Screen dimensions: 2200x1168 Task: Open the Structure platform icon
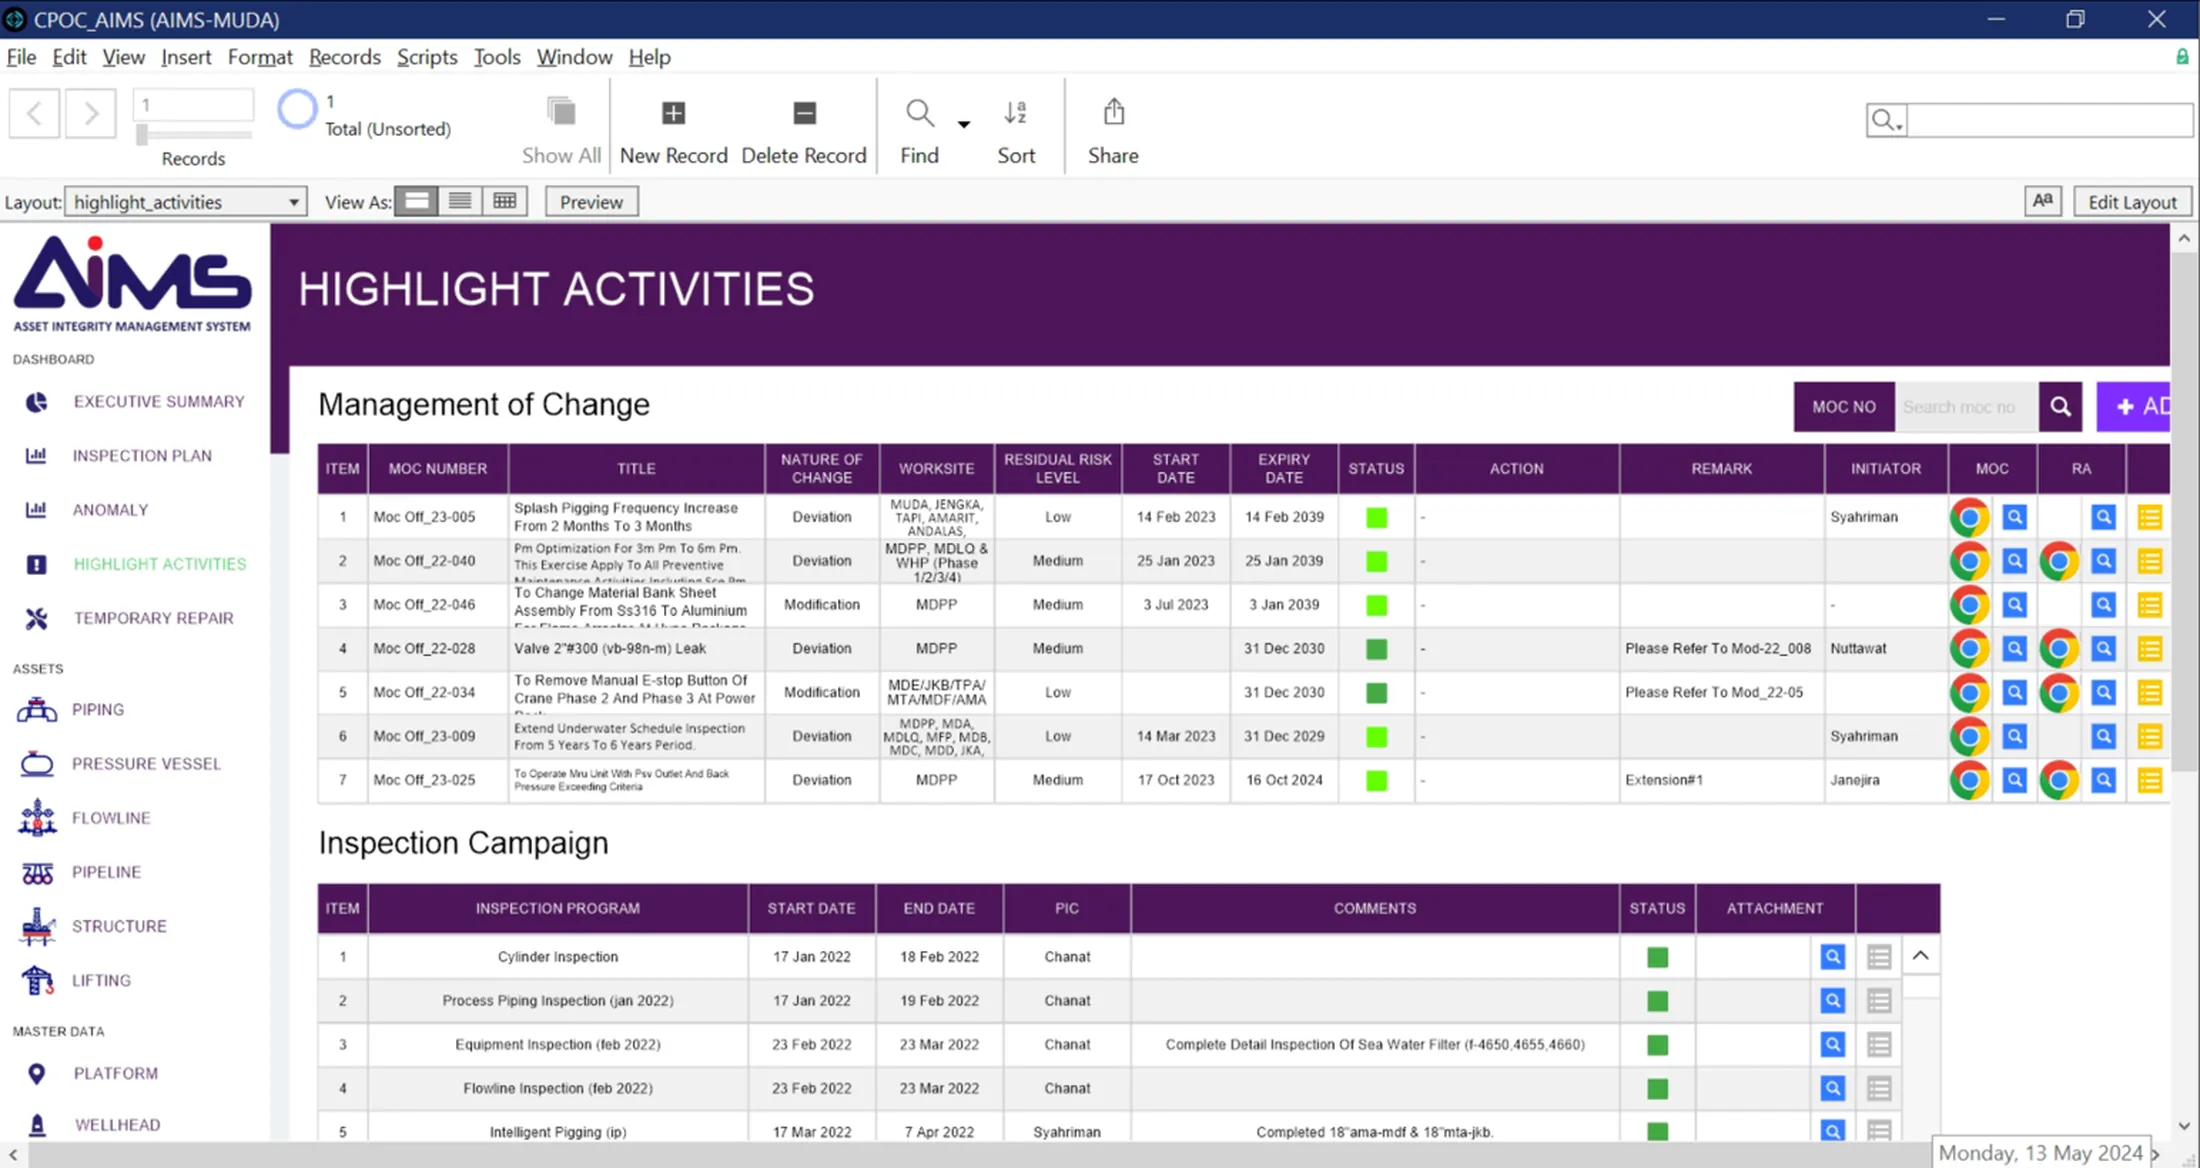pyautogui.click(x=37, y=926)
